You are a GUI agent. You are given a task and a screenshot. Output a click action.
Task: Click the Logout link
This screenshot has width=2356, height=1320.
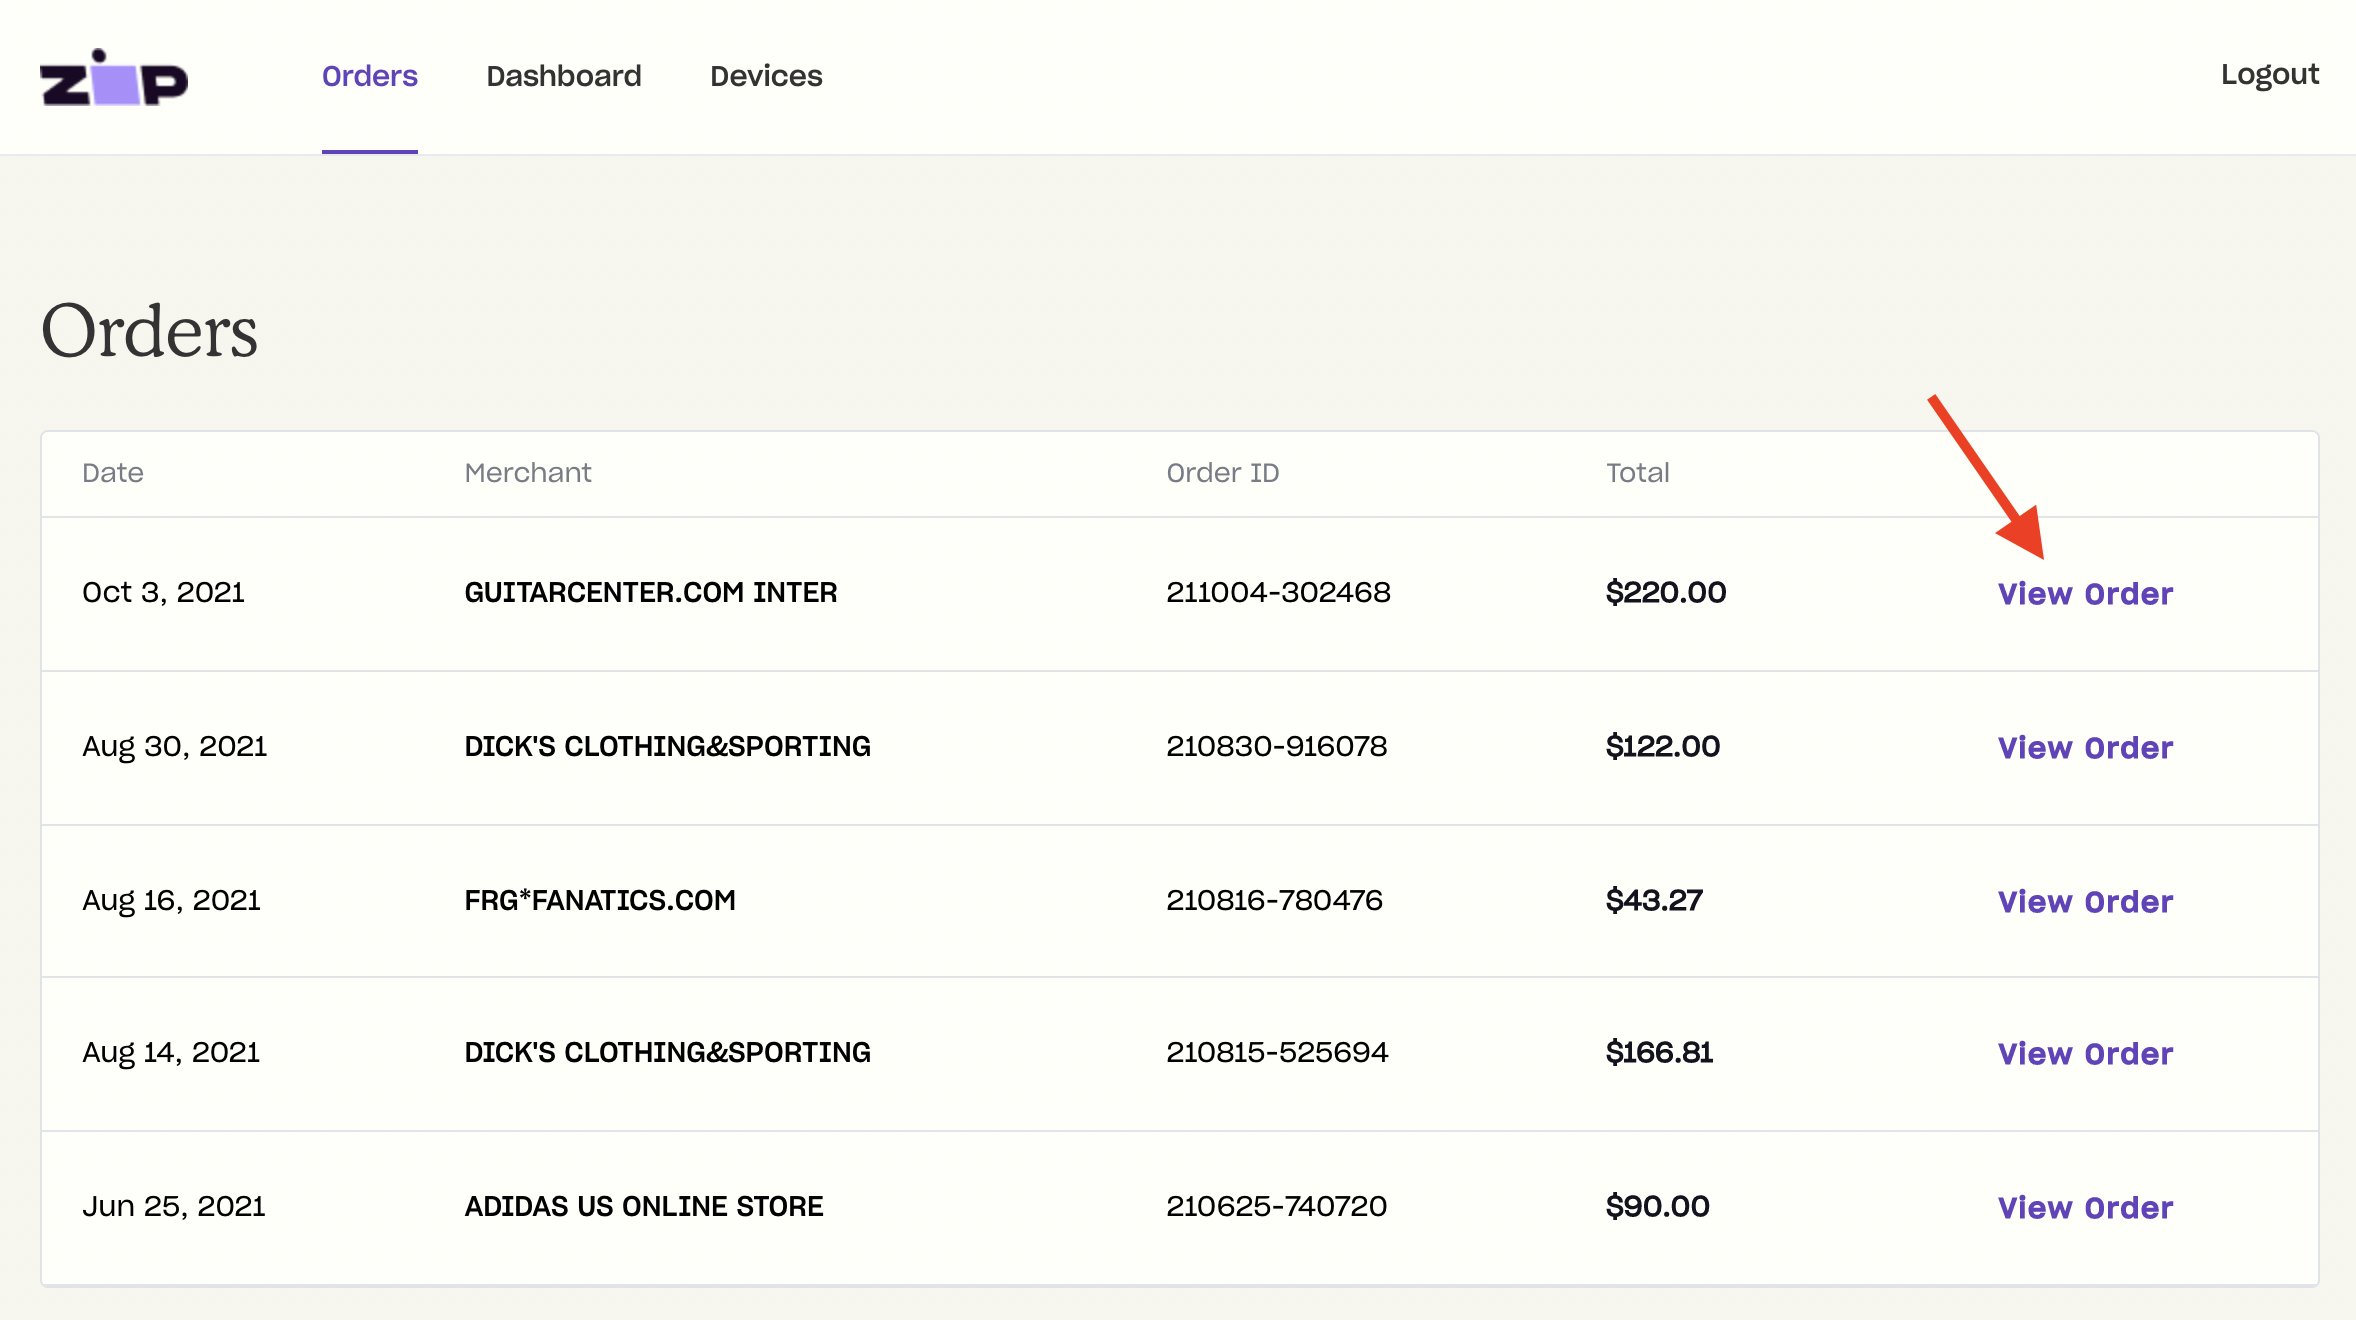coord(2270,75)
